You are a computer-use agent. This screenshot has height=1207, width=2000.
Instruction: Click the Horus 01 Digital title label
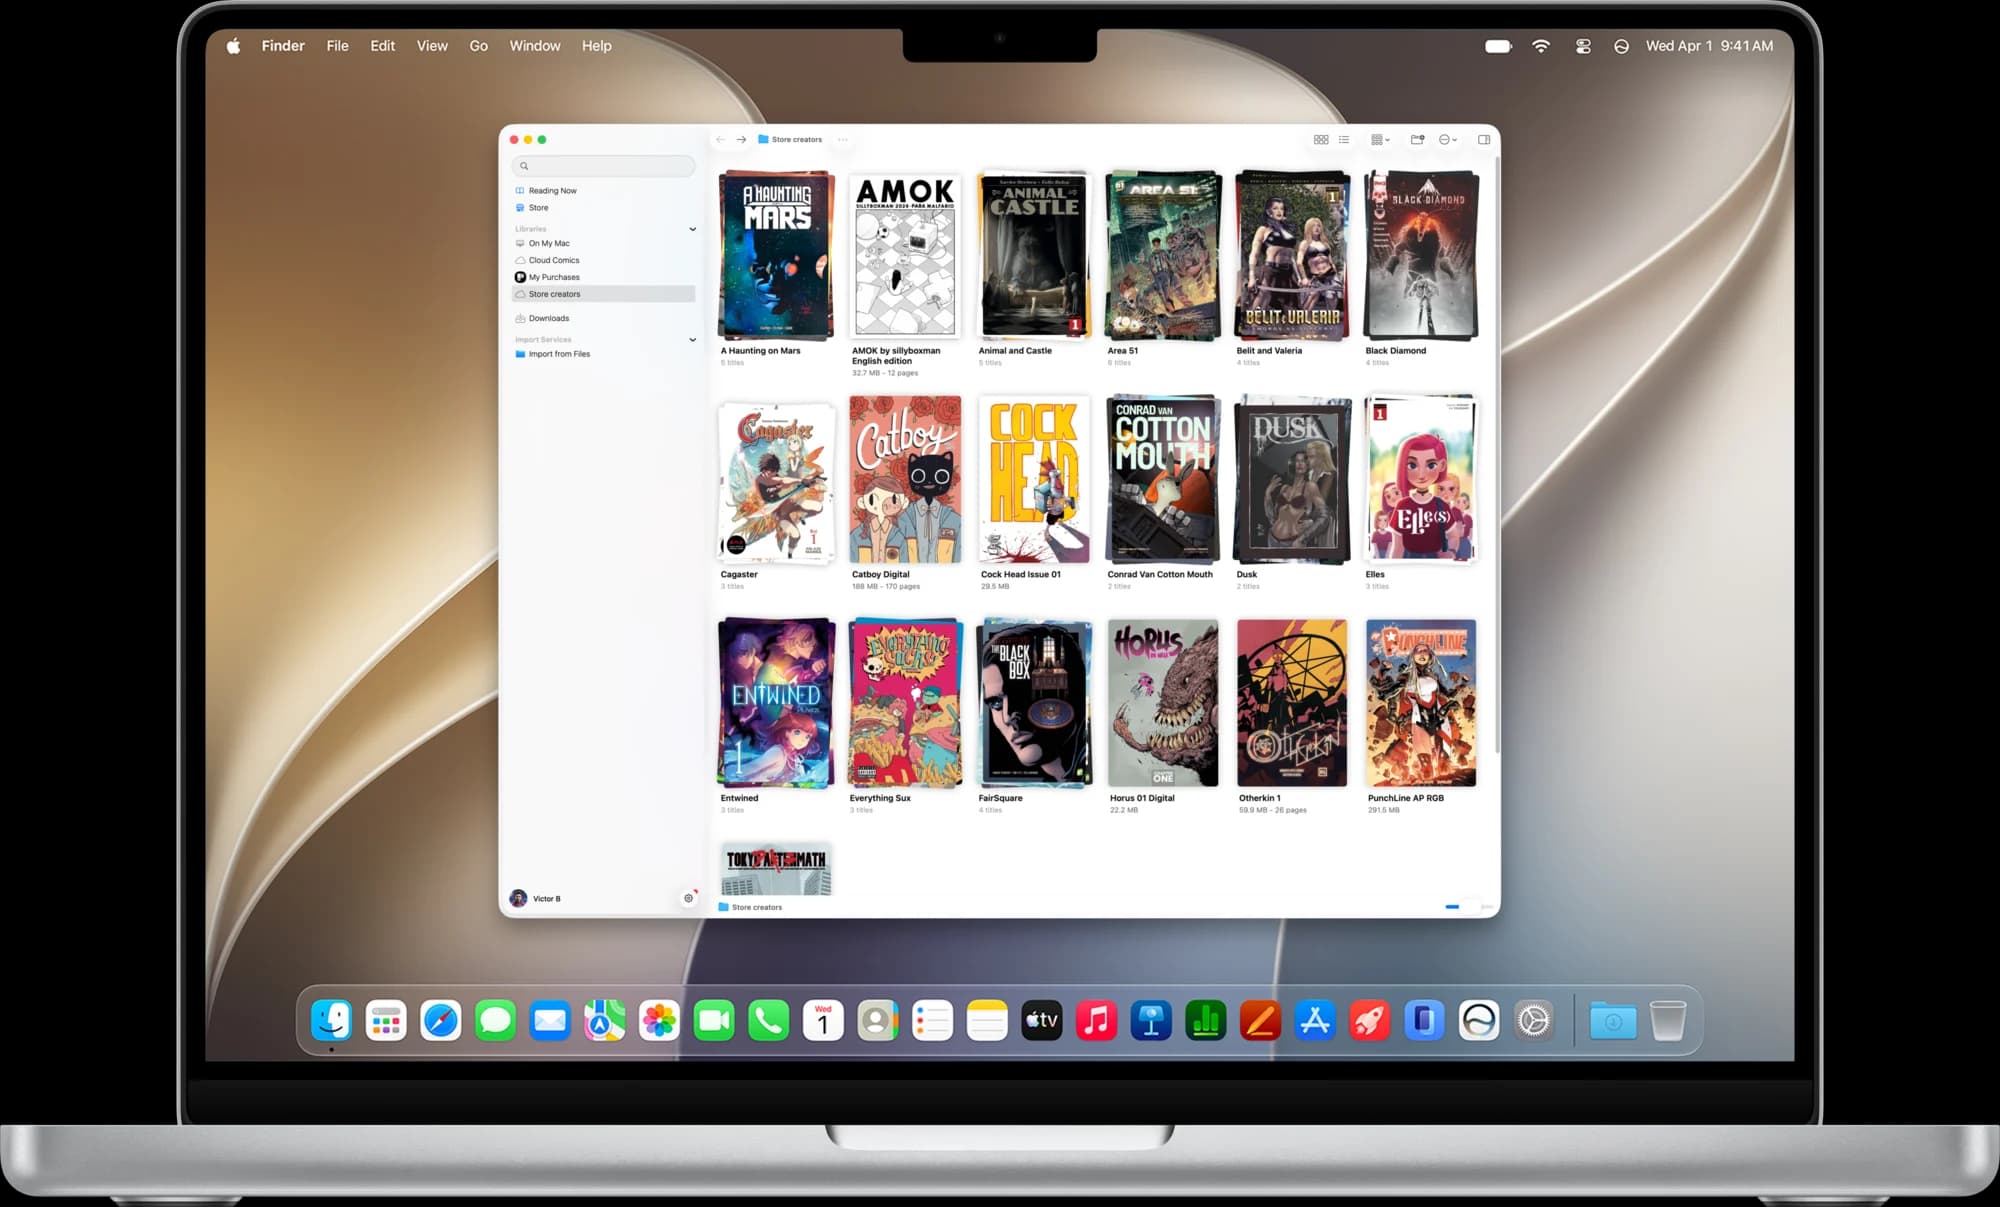pos(1141,798)
